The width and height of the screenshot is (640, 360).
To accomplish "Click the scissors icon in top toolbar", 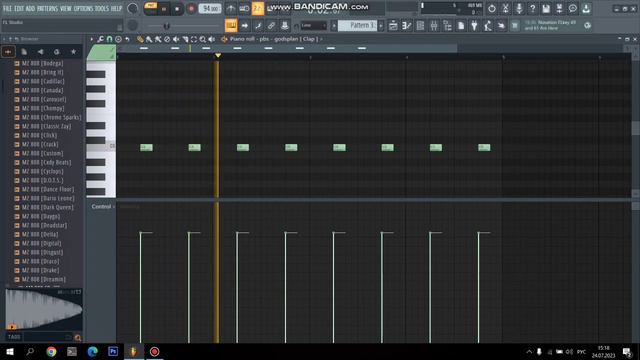I will (505, 9).
